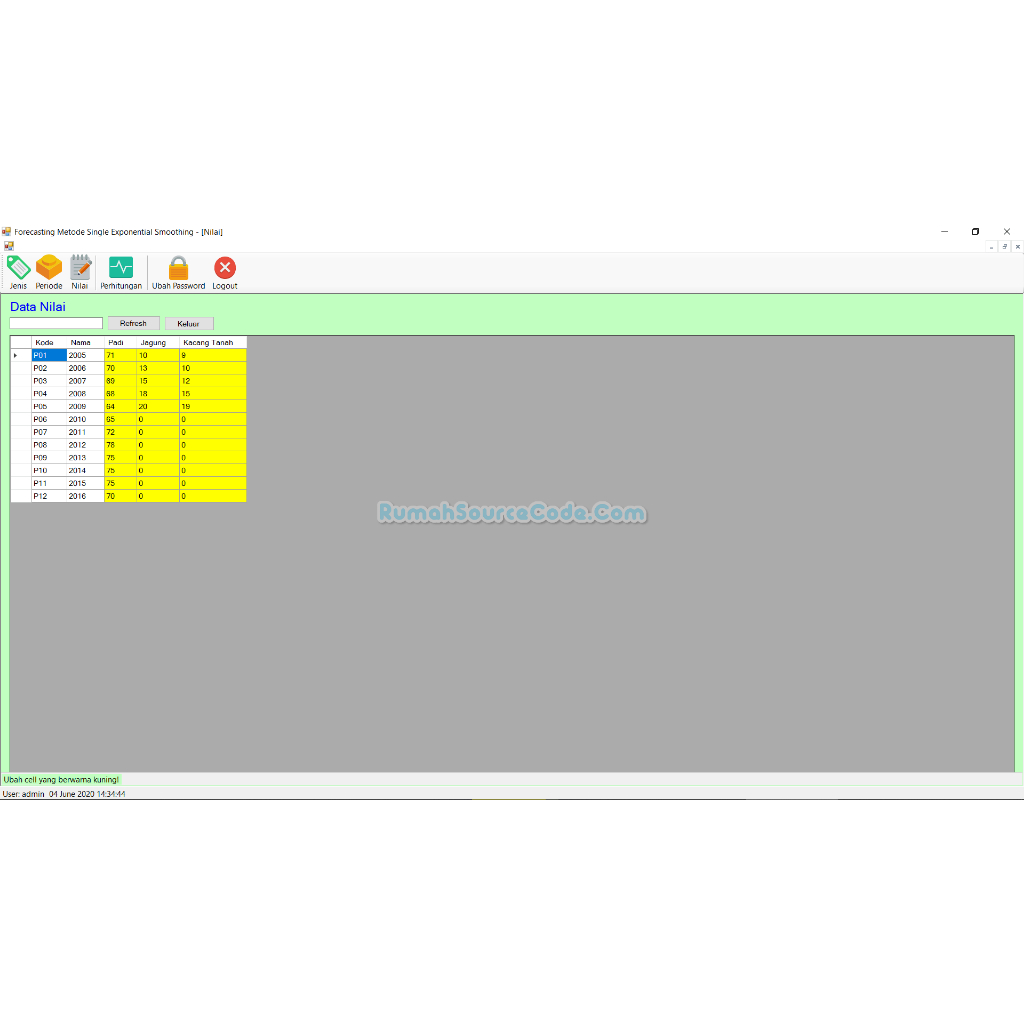The height and width of the screenshot is (1024, 1024).
Task: Launch the Perhitungan calculation icon
Action: click(121, 272)
